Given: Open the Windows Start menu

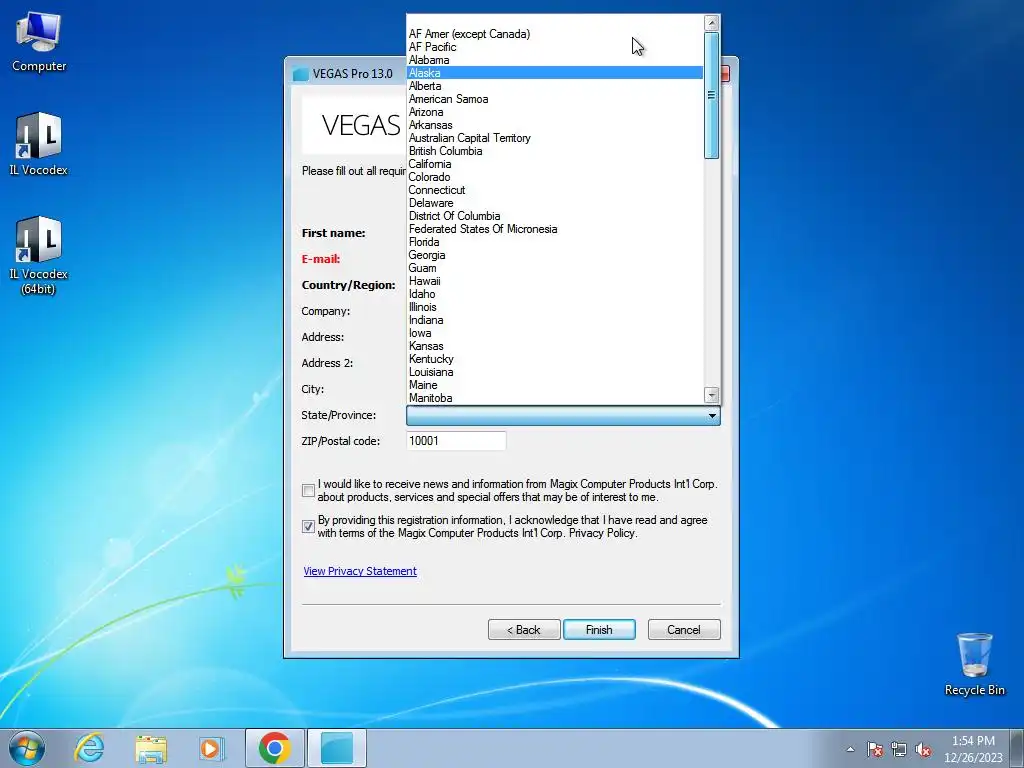Looking at the screenshot, I should pyautogui.click(x=27, y=748).
